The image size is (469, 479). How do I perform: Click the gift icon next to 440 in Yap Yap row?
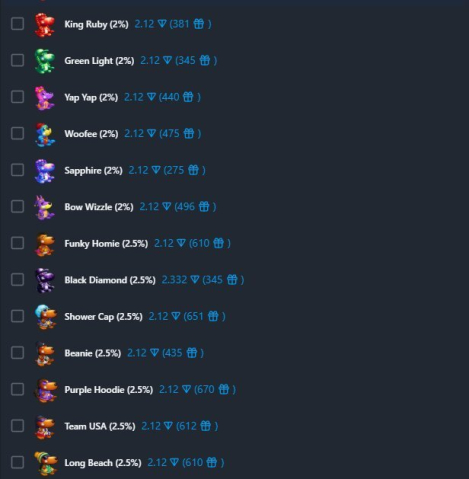pyautogui.click(x=188, y=97)
